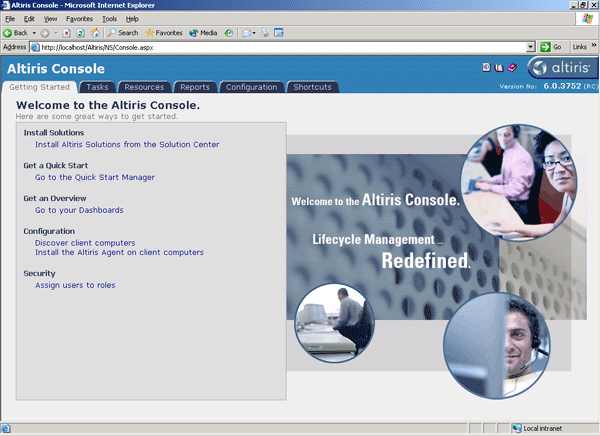This screenshot has height=436, width=600.
Task: Open the History toolbar icon
Action: click(x=228, y=33)
